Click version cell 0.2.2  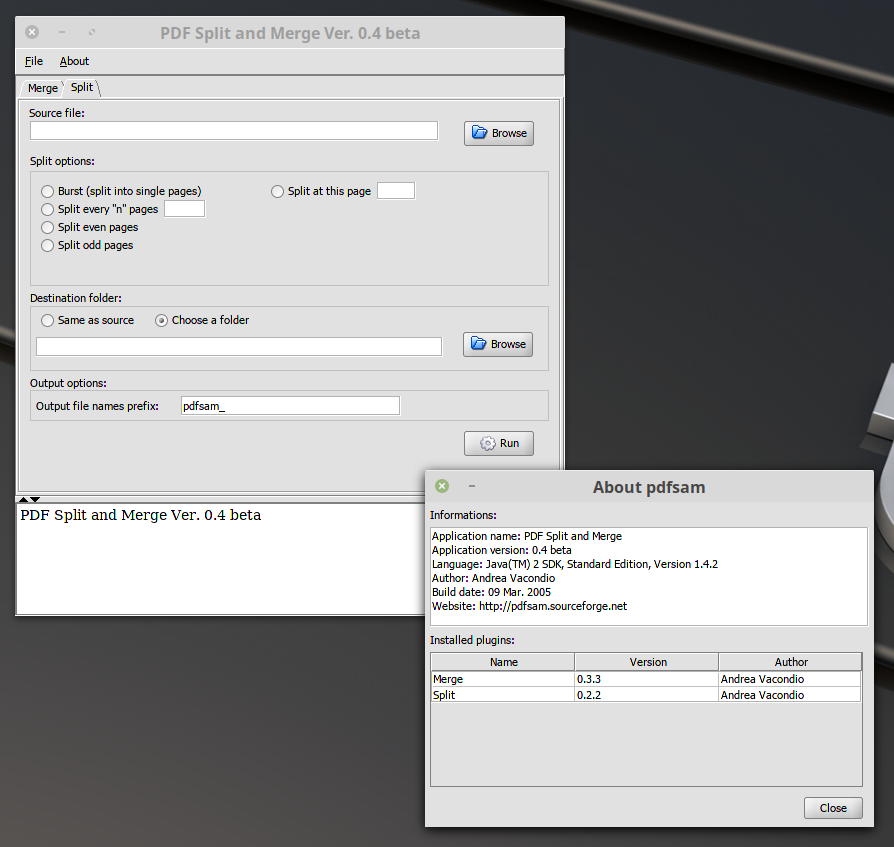tap(647, 695)
